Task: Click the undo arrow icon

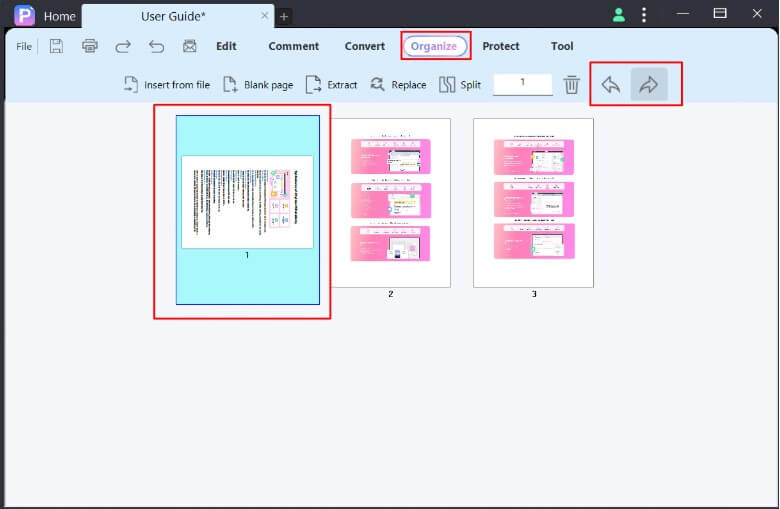Action: tap(156, 47)
